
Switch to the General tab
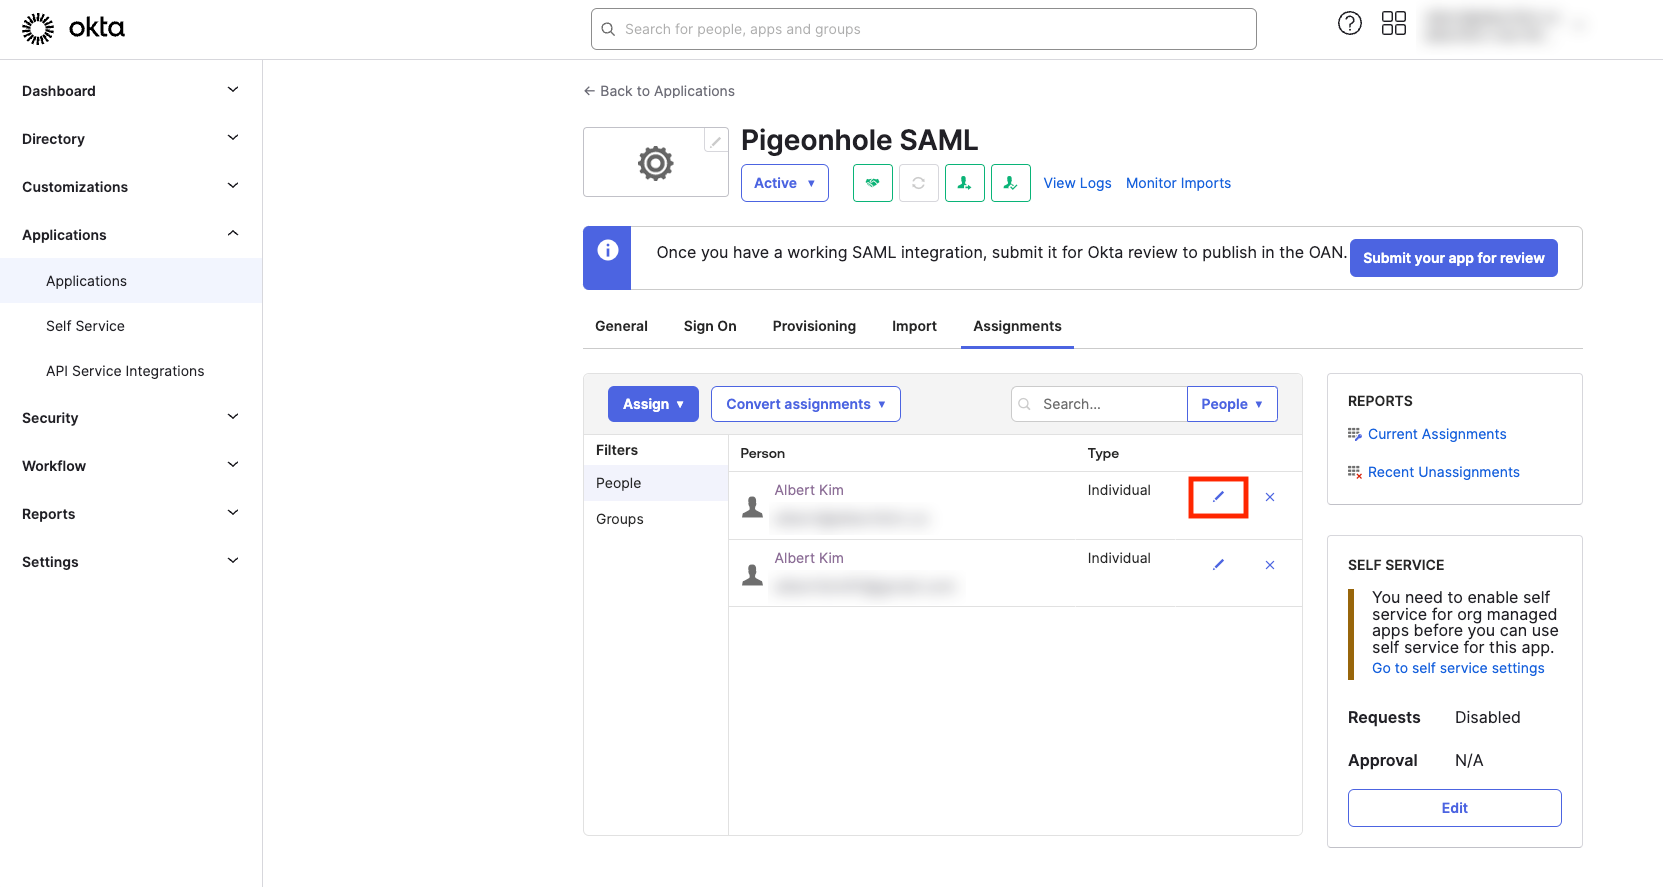tap(621, 326)
